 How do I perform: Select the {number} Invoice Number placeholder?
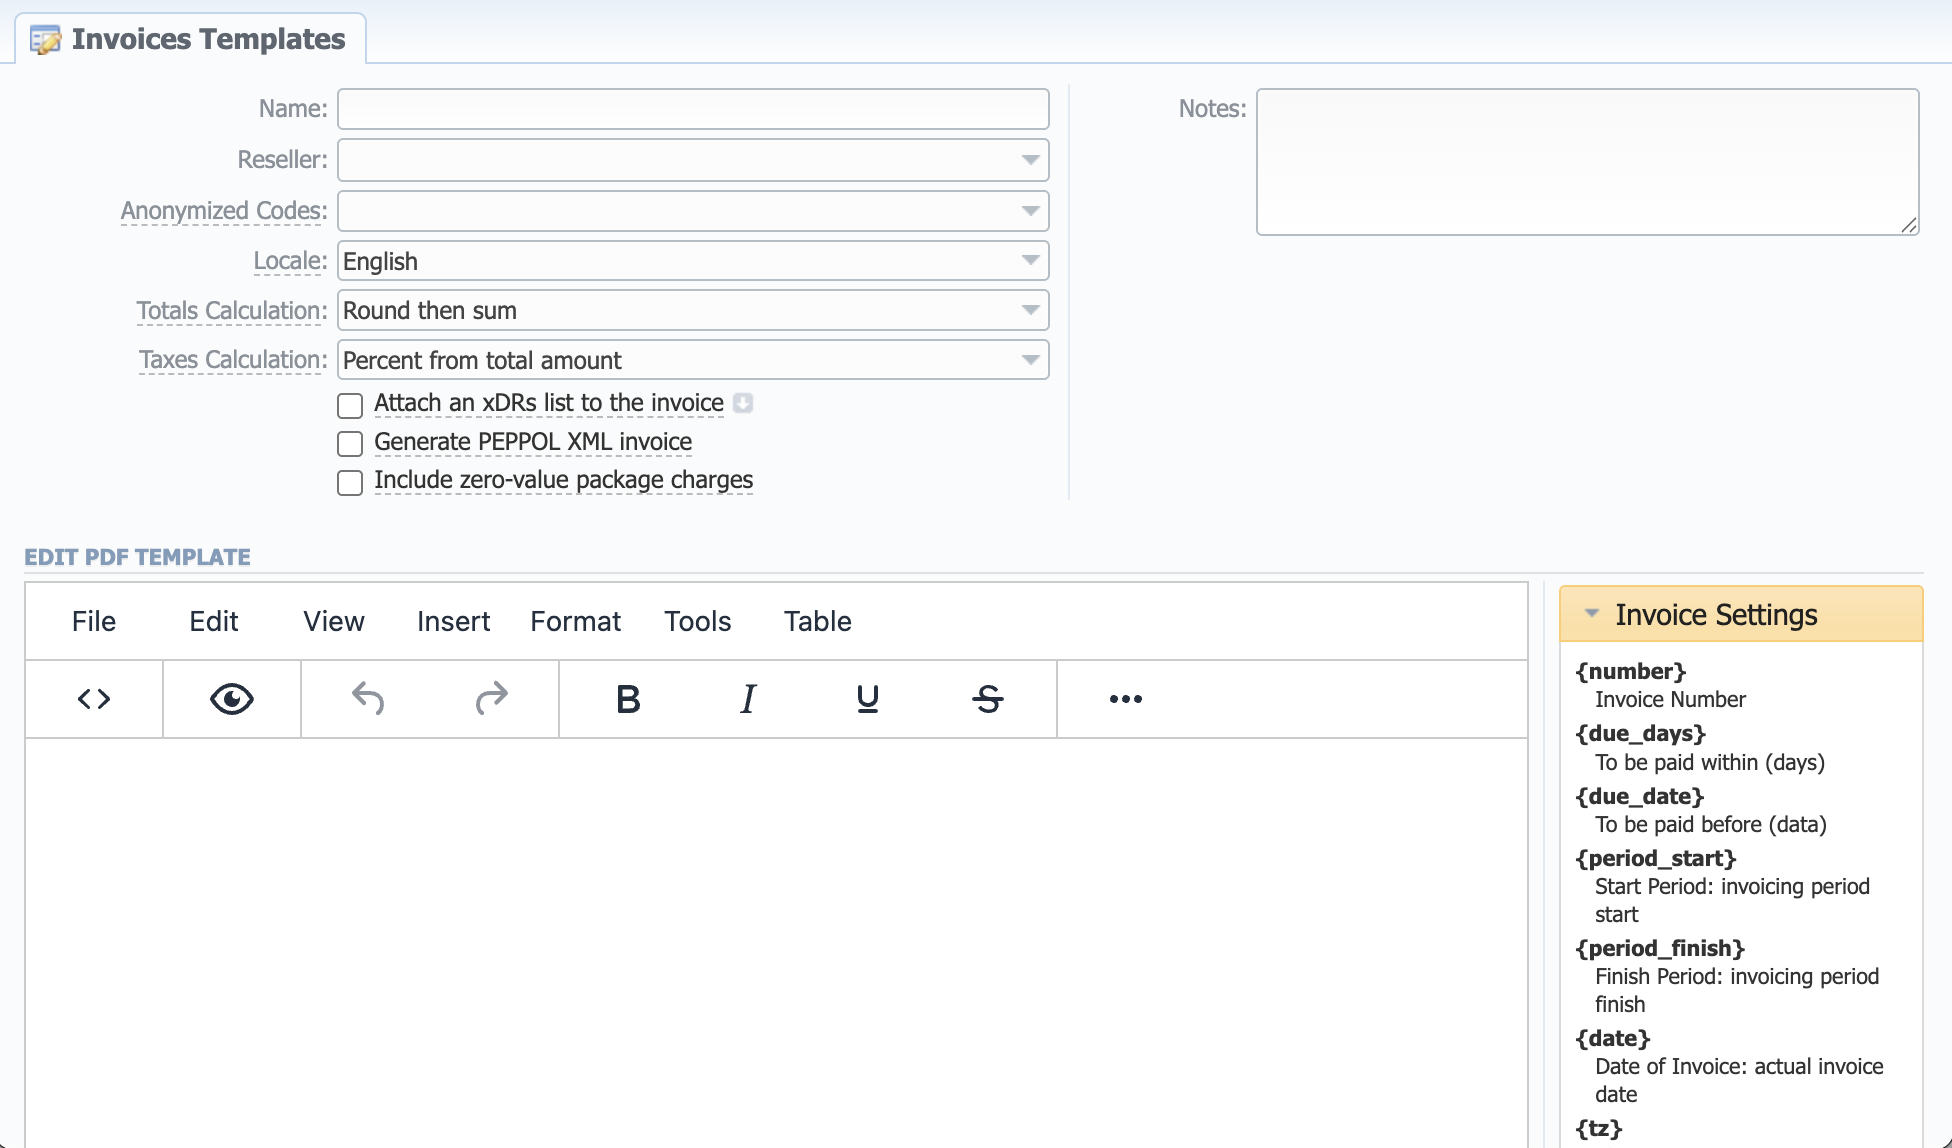click(x=1631, y=671)
